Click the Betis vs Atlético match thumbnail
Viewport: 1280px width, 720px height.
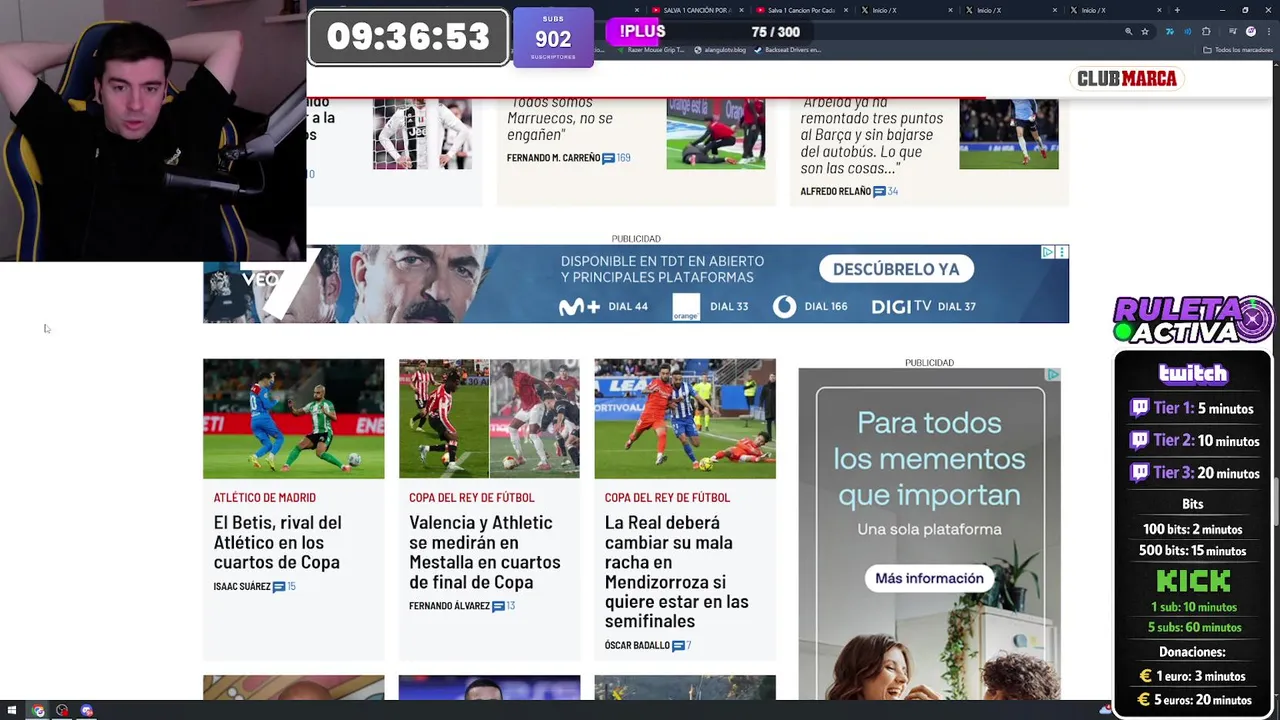click(293, 419)
